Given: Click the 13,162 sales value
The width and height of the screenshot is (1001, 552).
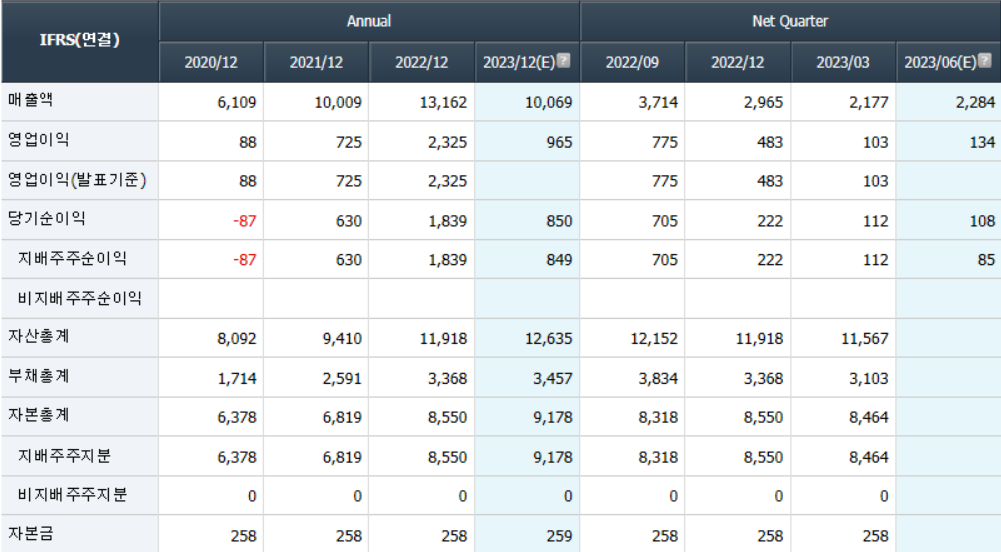Looking at the screenshot, I should click(443, 102).
